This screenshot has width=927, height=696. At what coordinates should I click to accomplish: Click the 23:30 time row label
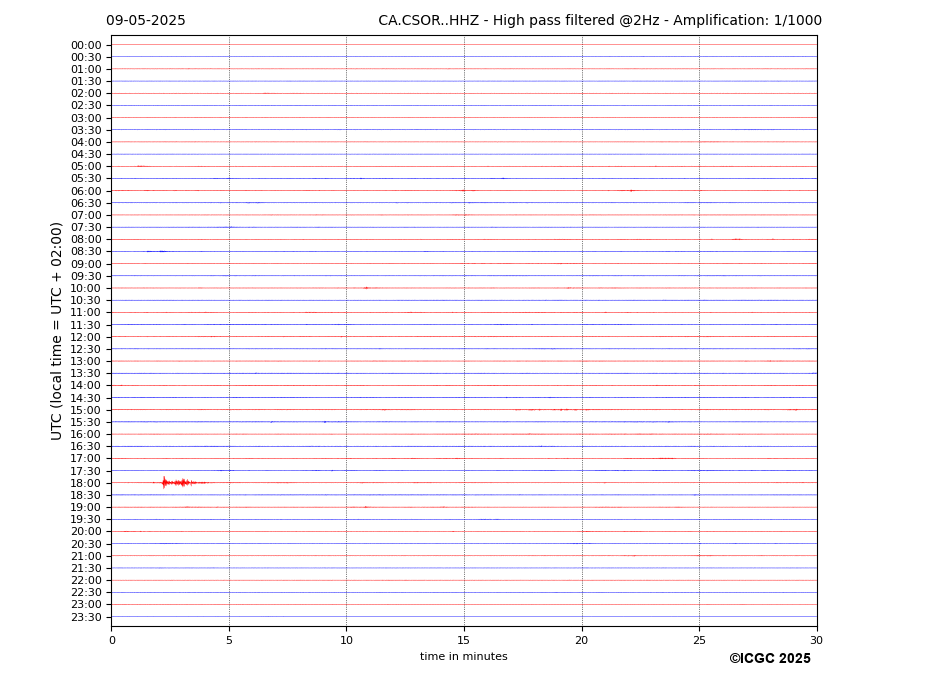86,617
